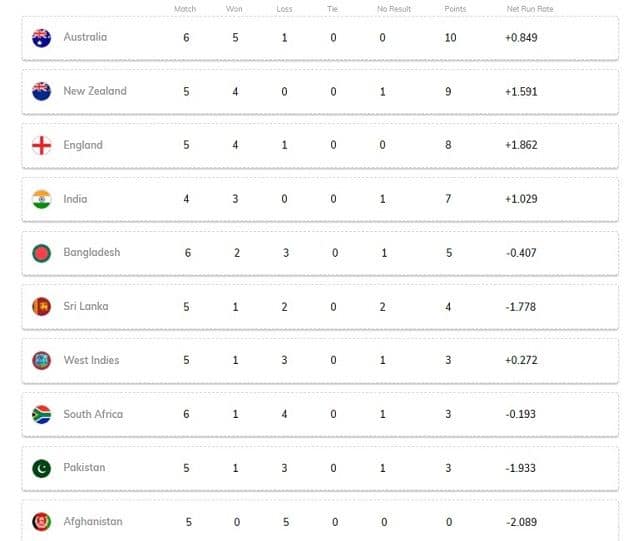Viewport: 628px width, 541px height.
Task: Click the Sri Lanka flag icon
Action: (x=41, y=307)
